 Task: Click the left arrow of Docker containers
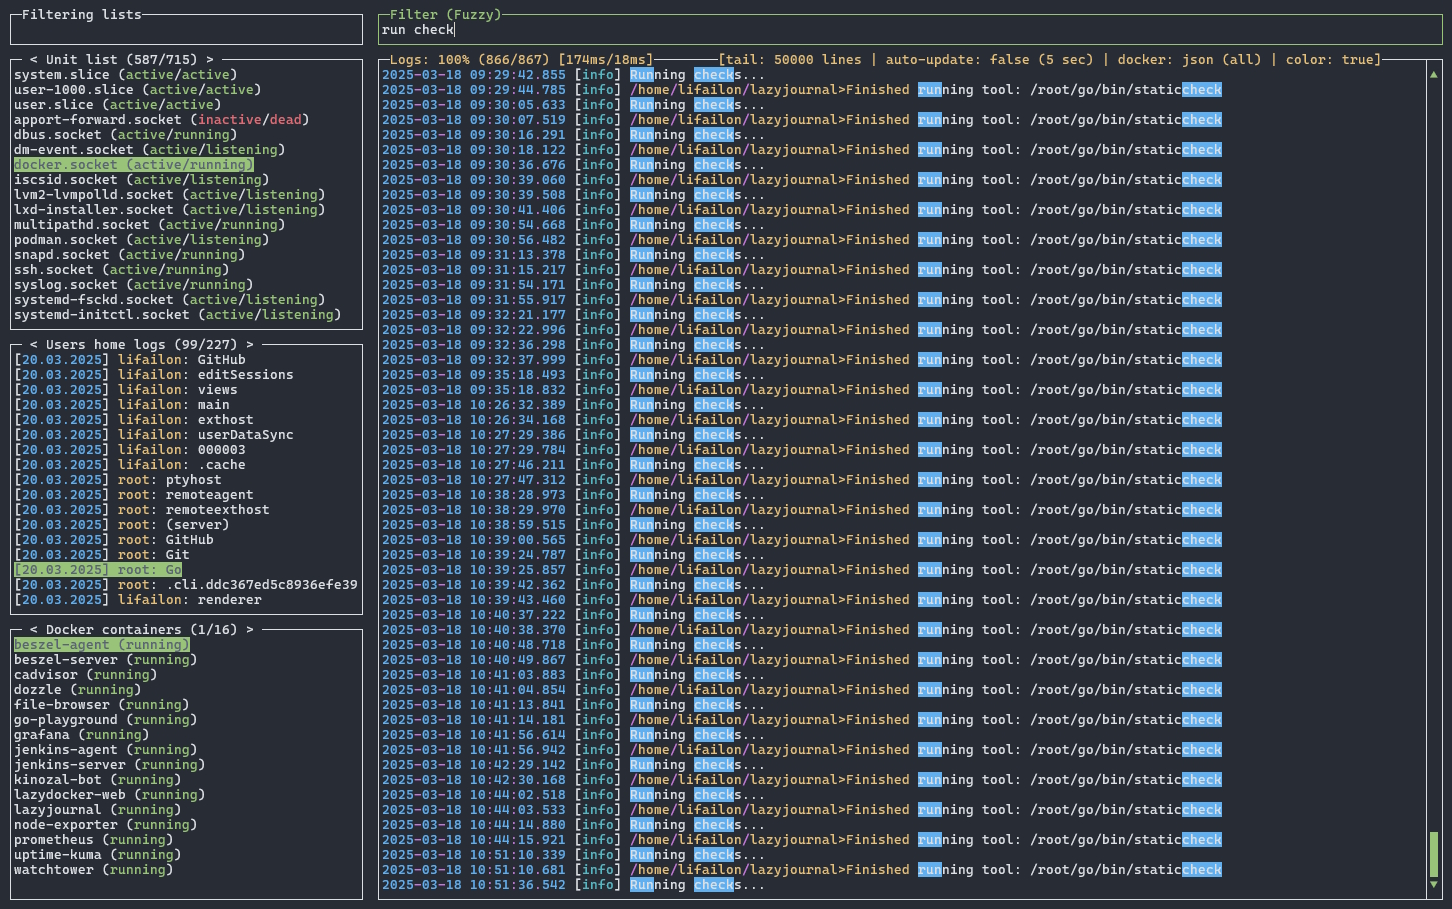tap(34, 630)
